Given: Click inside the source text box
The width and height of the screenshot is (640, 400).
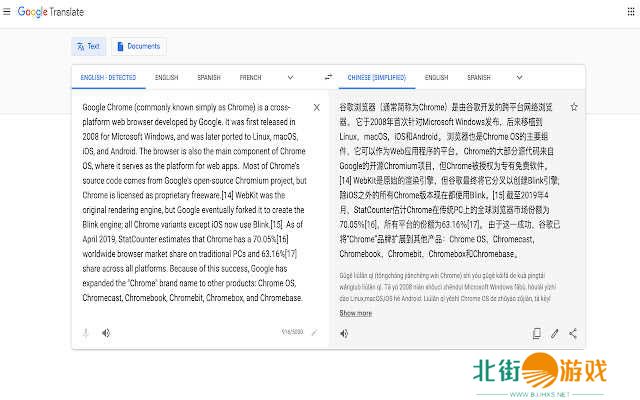Looking at the screenshot, I should (190, 200).
